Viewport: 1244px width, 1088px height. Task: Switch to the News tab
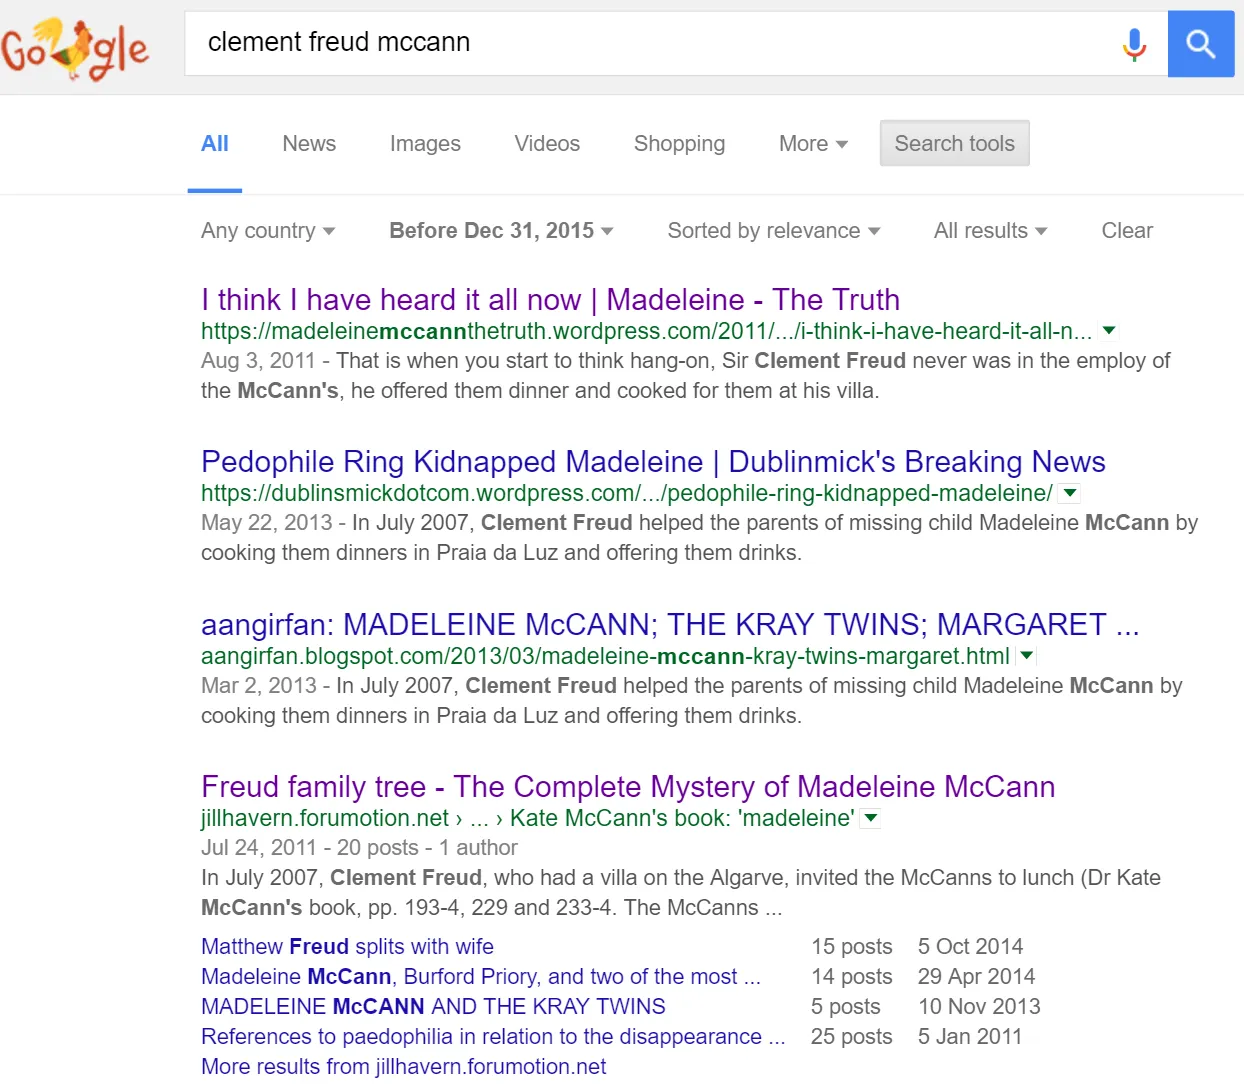(309, 144)
